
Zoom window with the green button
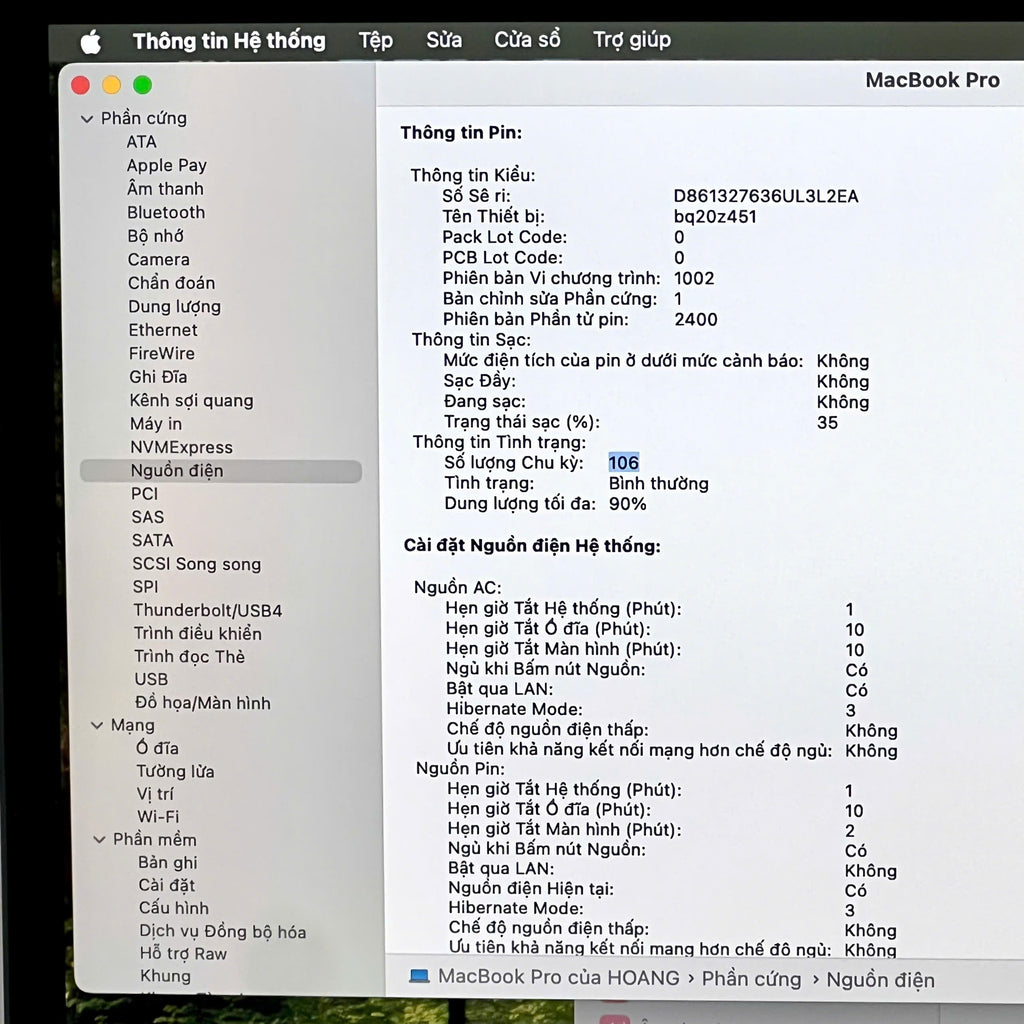point(142,85)
